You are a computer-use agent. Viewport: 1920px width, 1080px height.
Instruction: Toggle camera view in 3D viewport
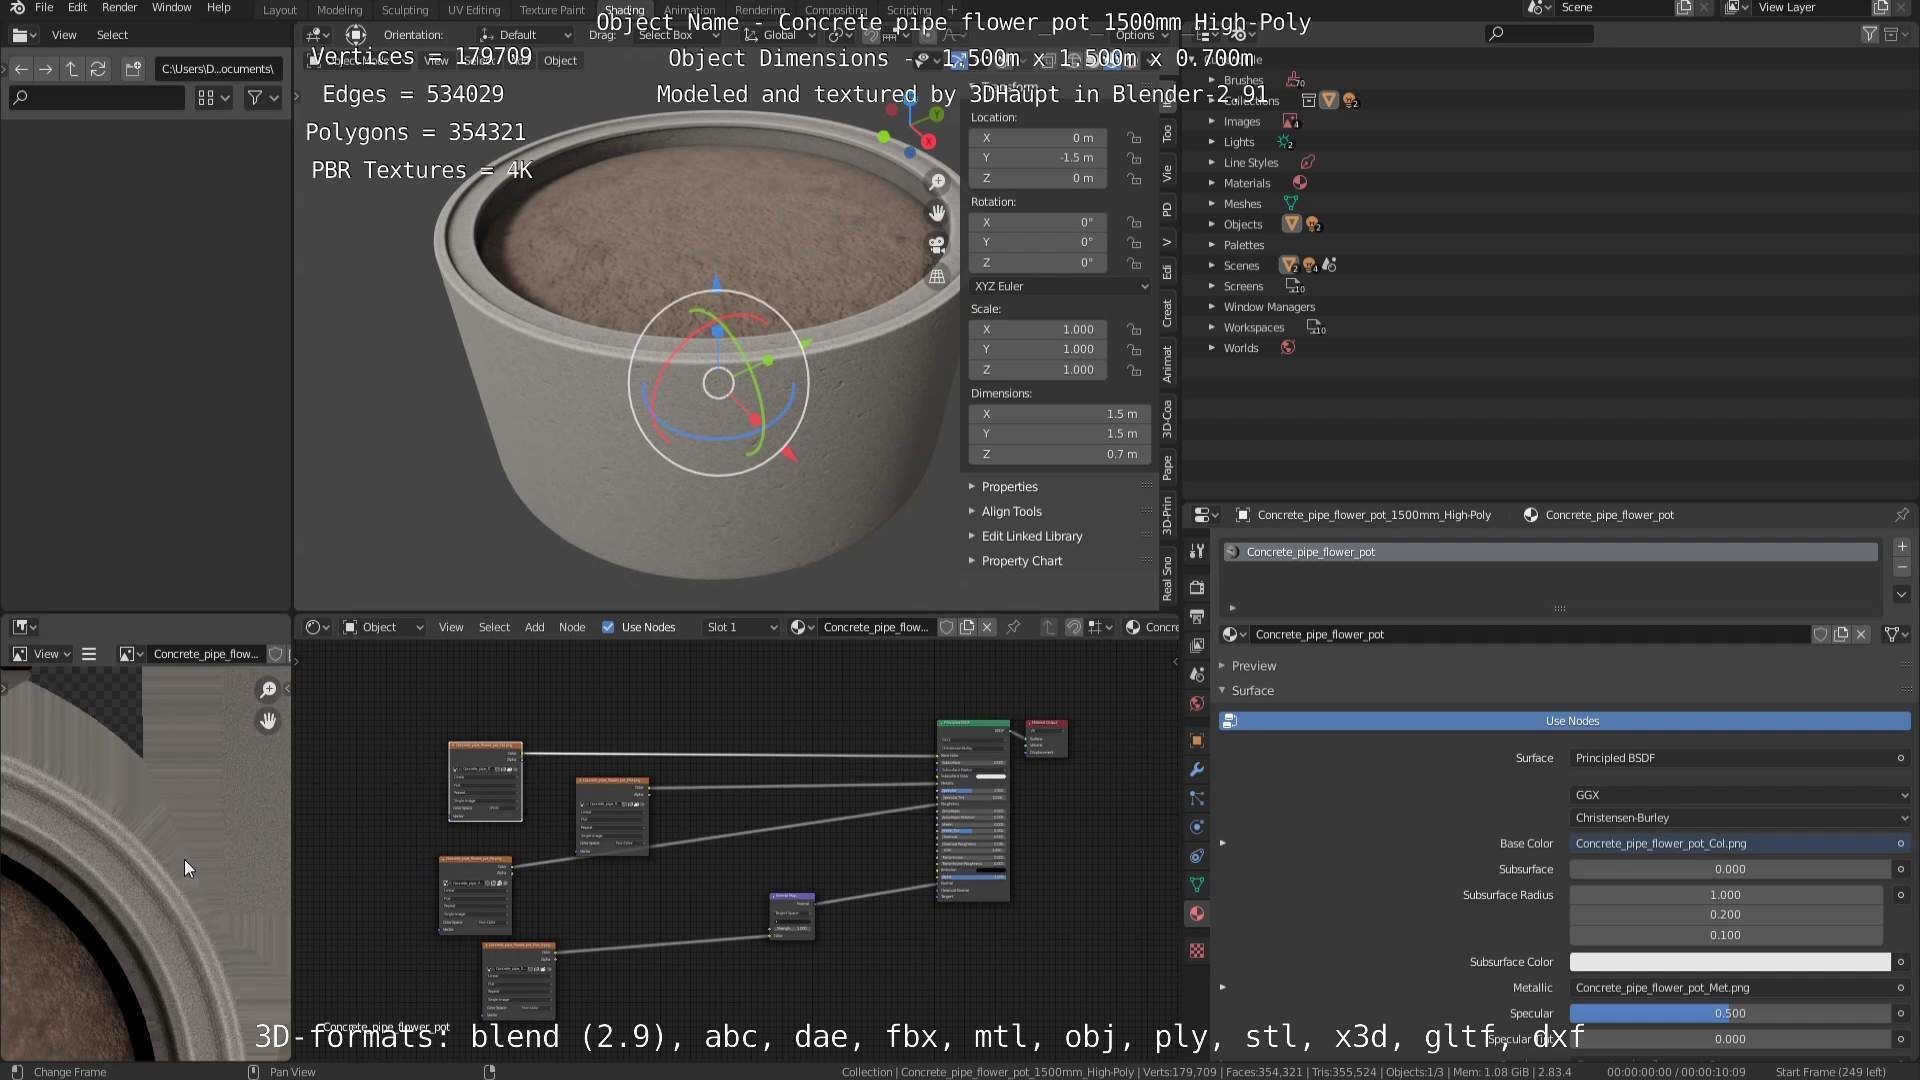(937, 245)
